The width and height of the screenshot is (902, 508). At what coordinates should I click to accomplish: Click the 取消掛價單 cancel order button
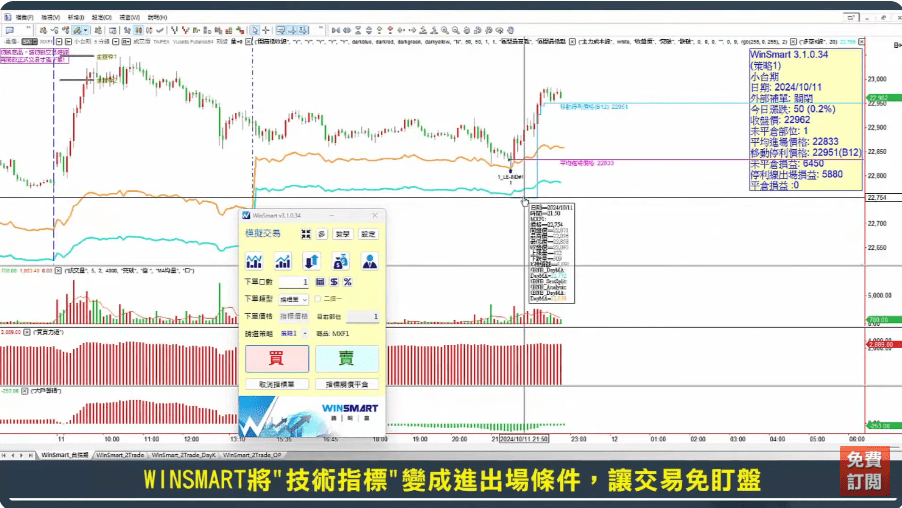tap(277, 384)
